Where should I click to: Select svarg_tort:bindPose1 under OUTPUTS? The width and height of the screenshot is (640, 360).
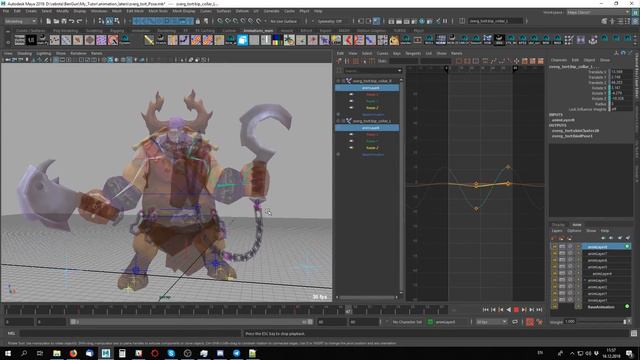[572, 136]
